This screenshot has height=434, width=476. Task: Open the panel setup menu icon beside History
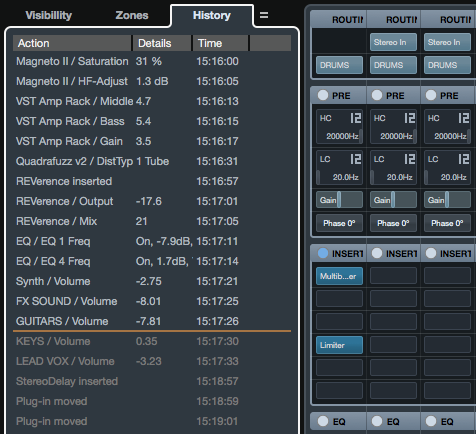264,15
